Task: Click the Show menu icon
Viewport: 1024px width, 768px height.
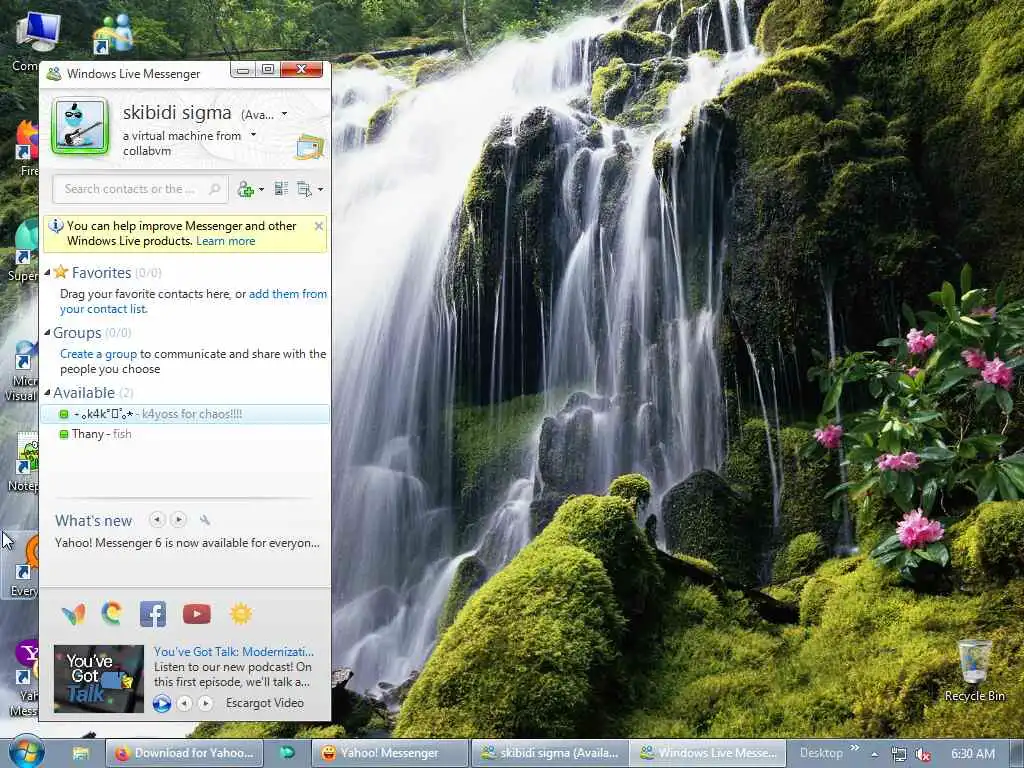Action: (304, 189)
